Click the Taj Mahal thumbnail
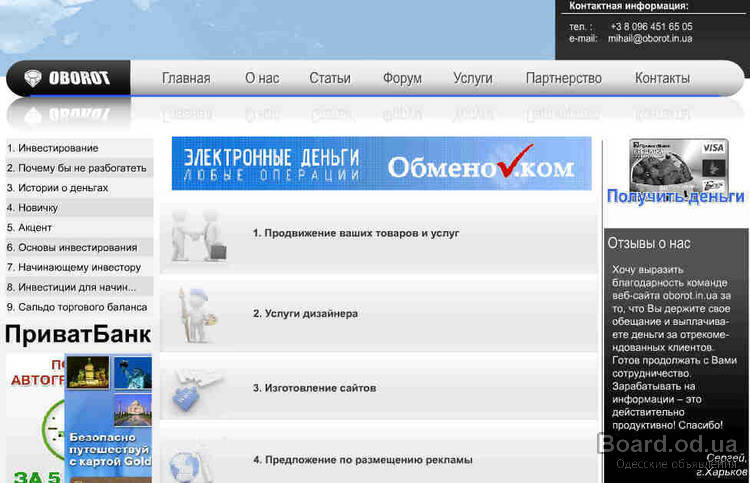The image size is (750, 483). click(133, 410)
